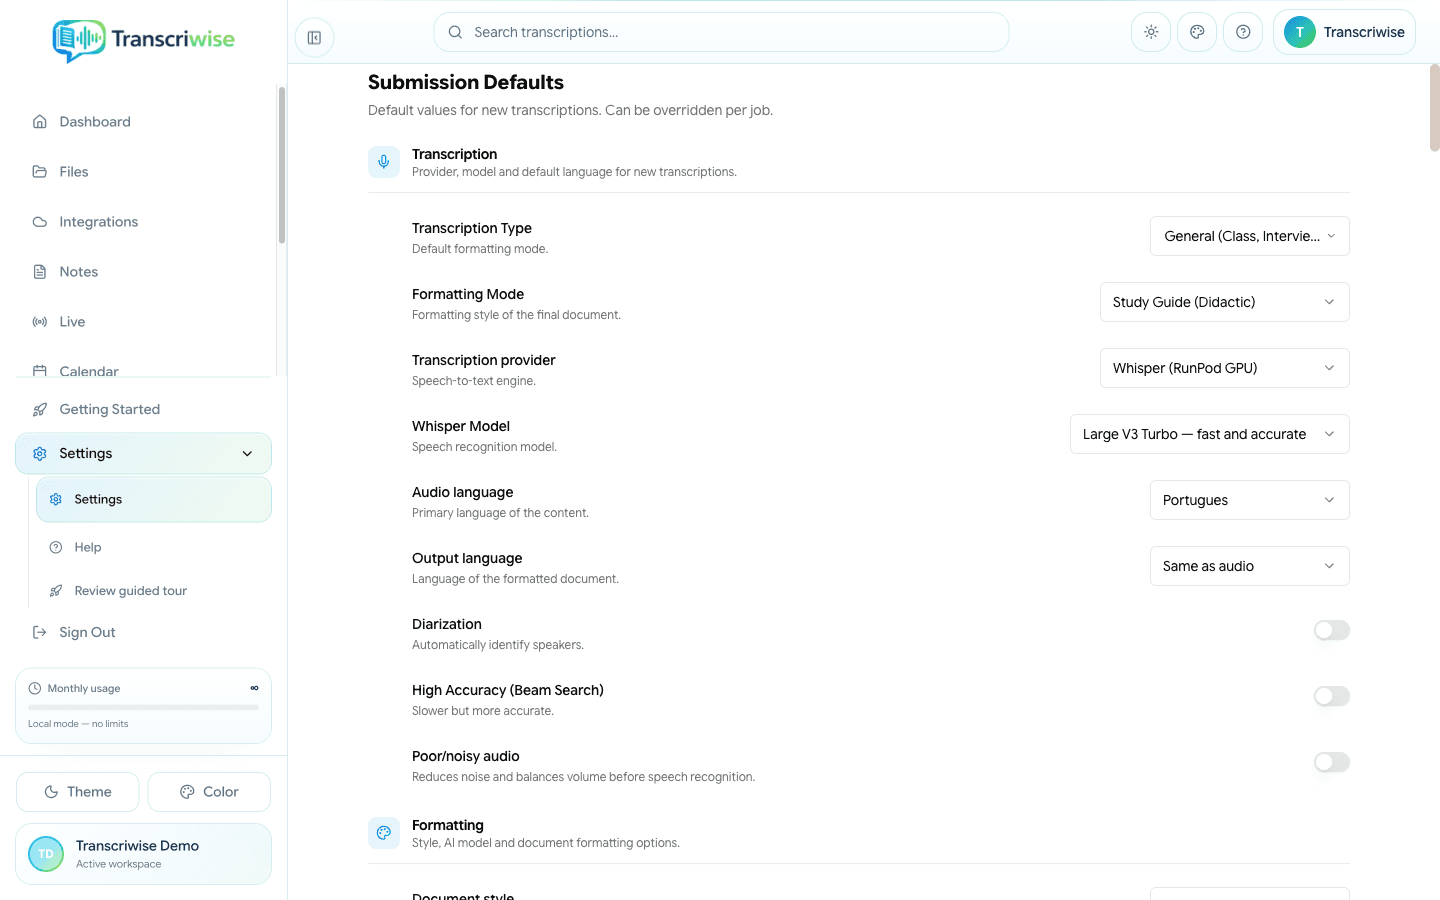Open the Whisper Model dropdown
Viewport: 1440px width, 900px height.
(1210, 434)
